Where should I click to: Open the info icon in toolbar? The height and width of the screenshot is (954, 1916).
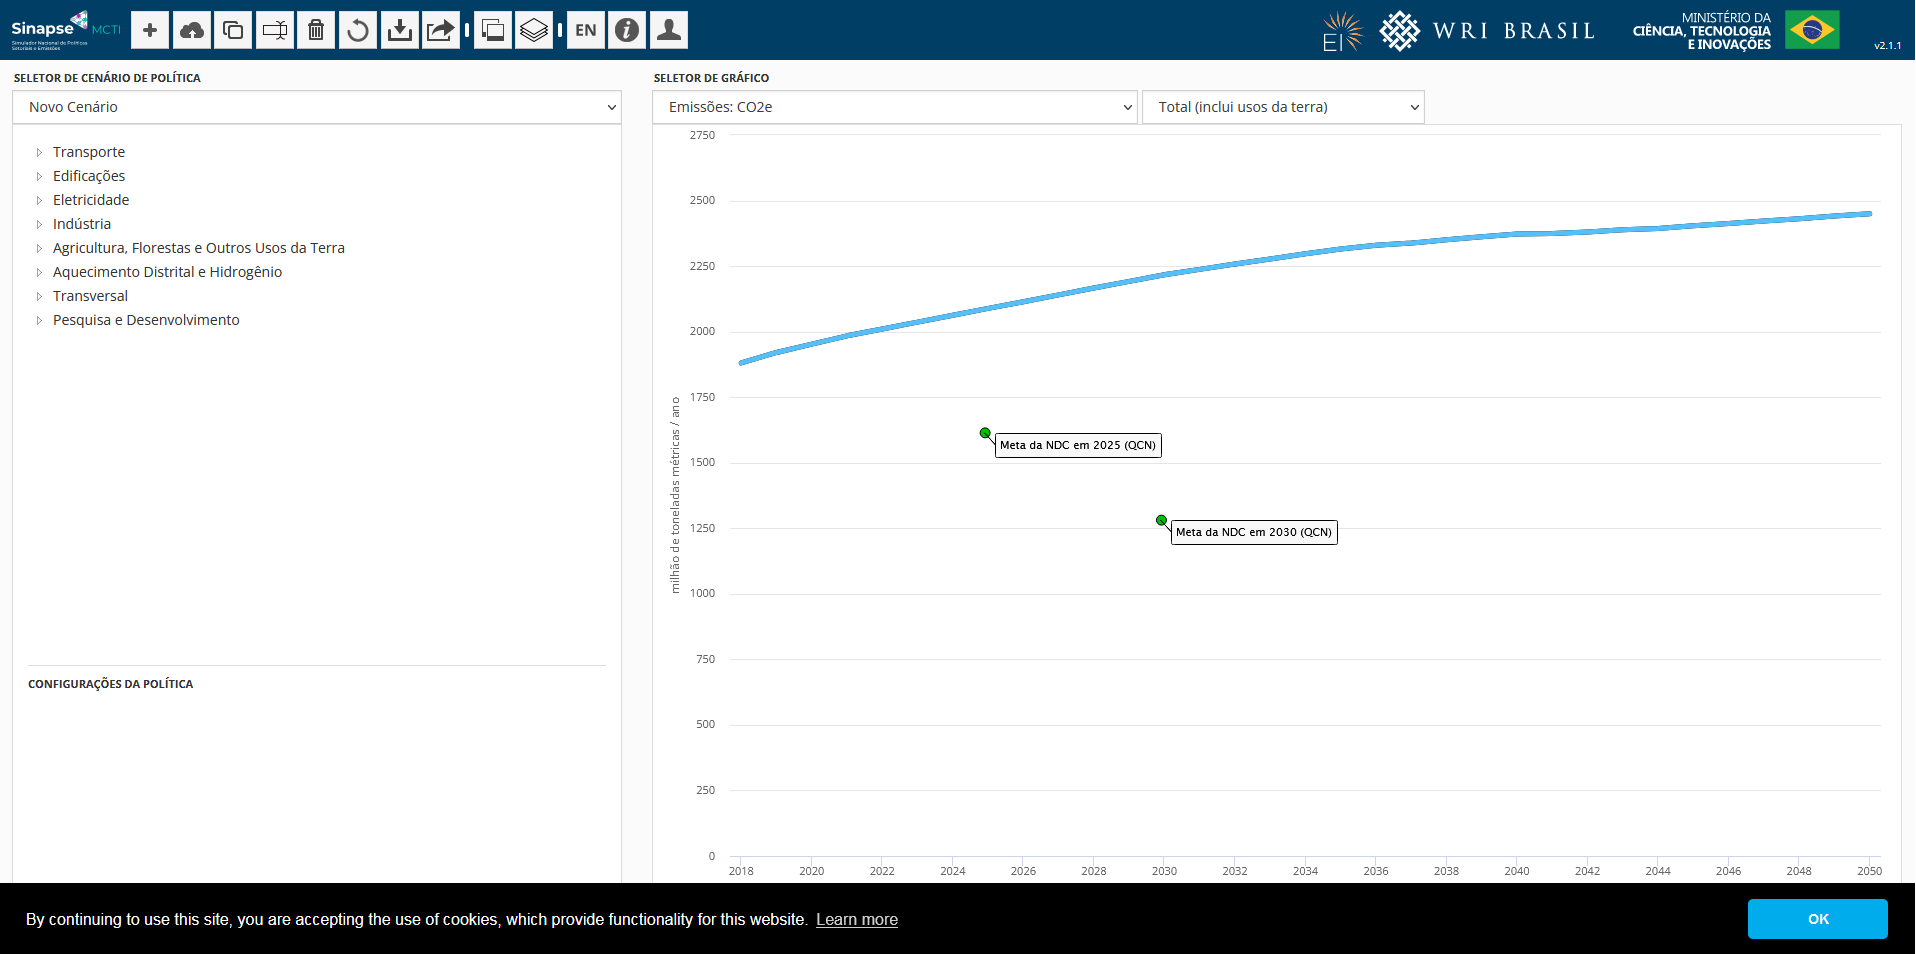[627, 30]
